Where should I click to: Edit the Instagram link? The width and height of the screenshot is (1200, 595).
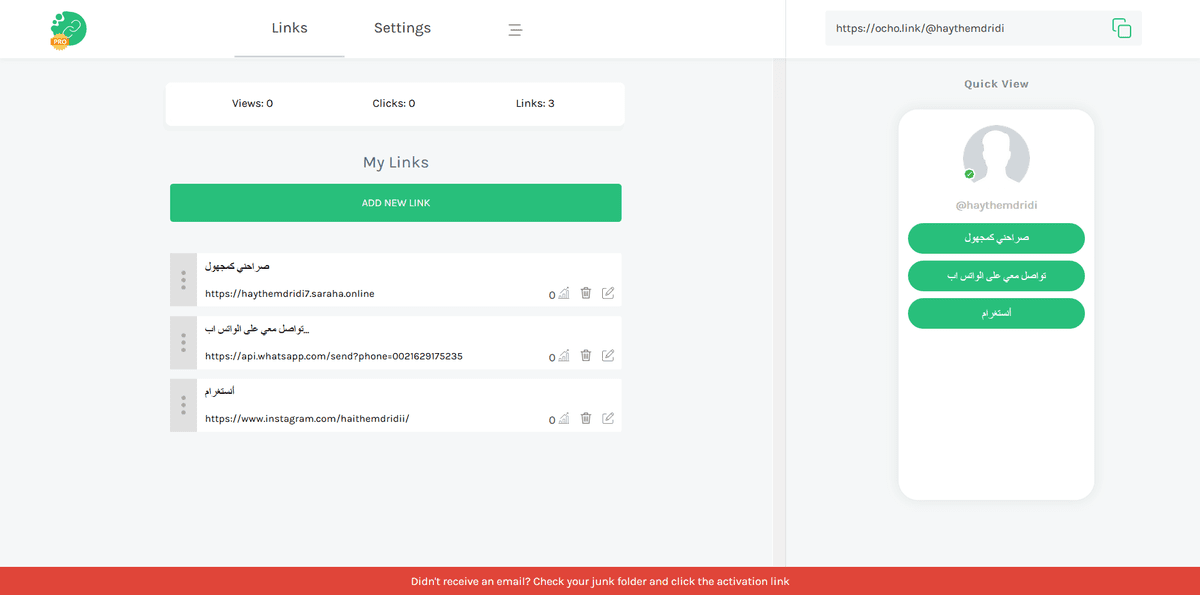click(x=608, y=418)
